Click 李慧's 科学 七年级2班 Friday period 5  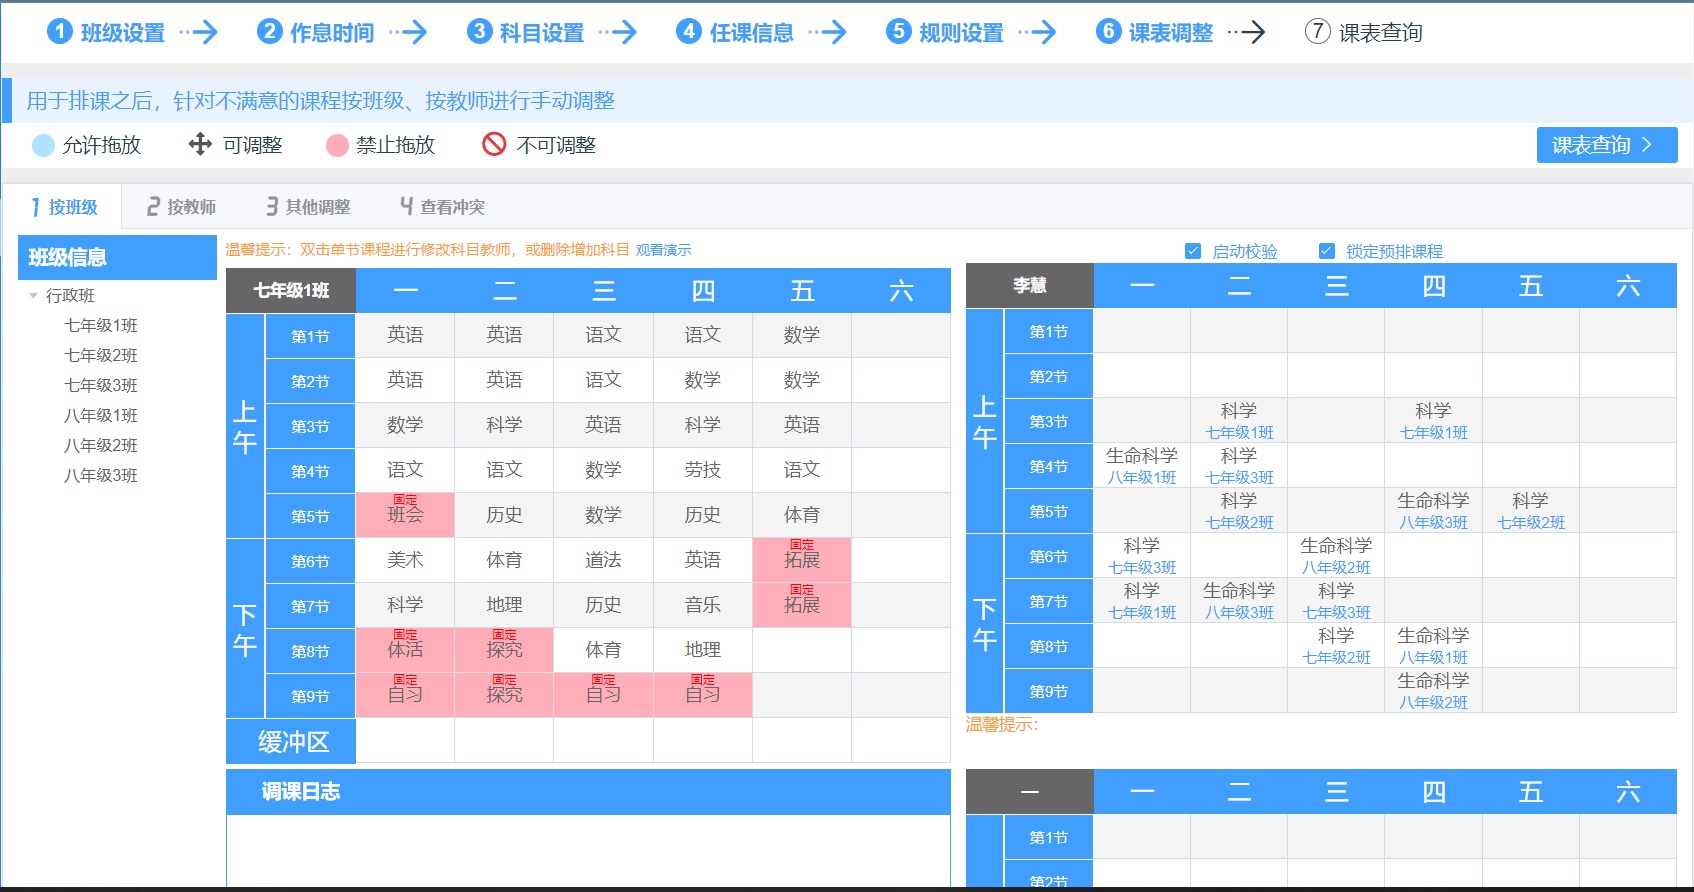pos(1531,511)
